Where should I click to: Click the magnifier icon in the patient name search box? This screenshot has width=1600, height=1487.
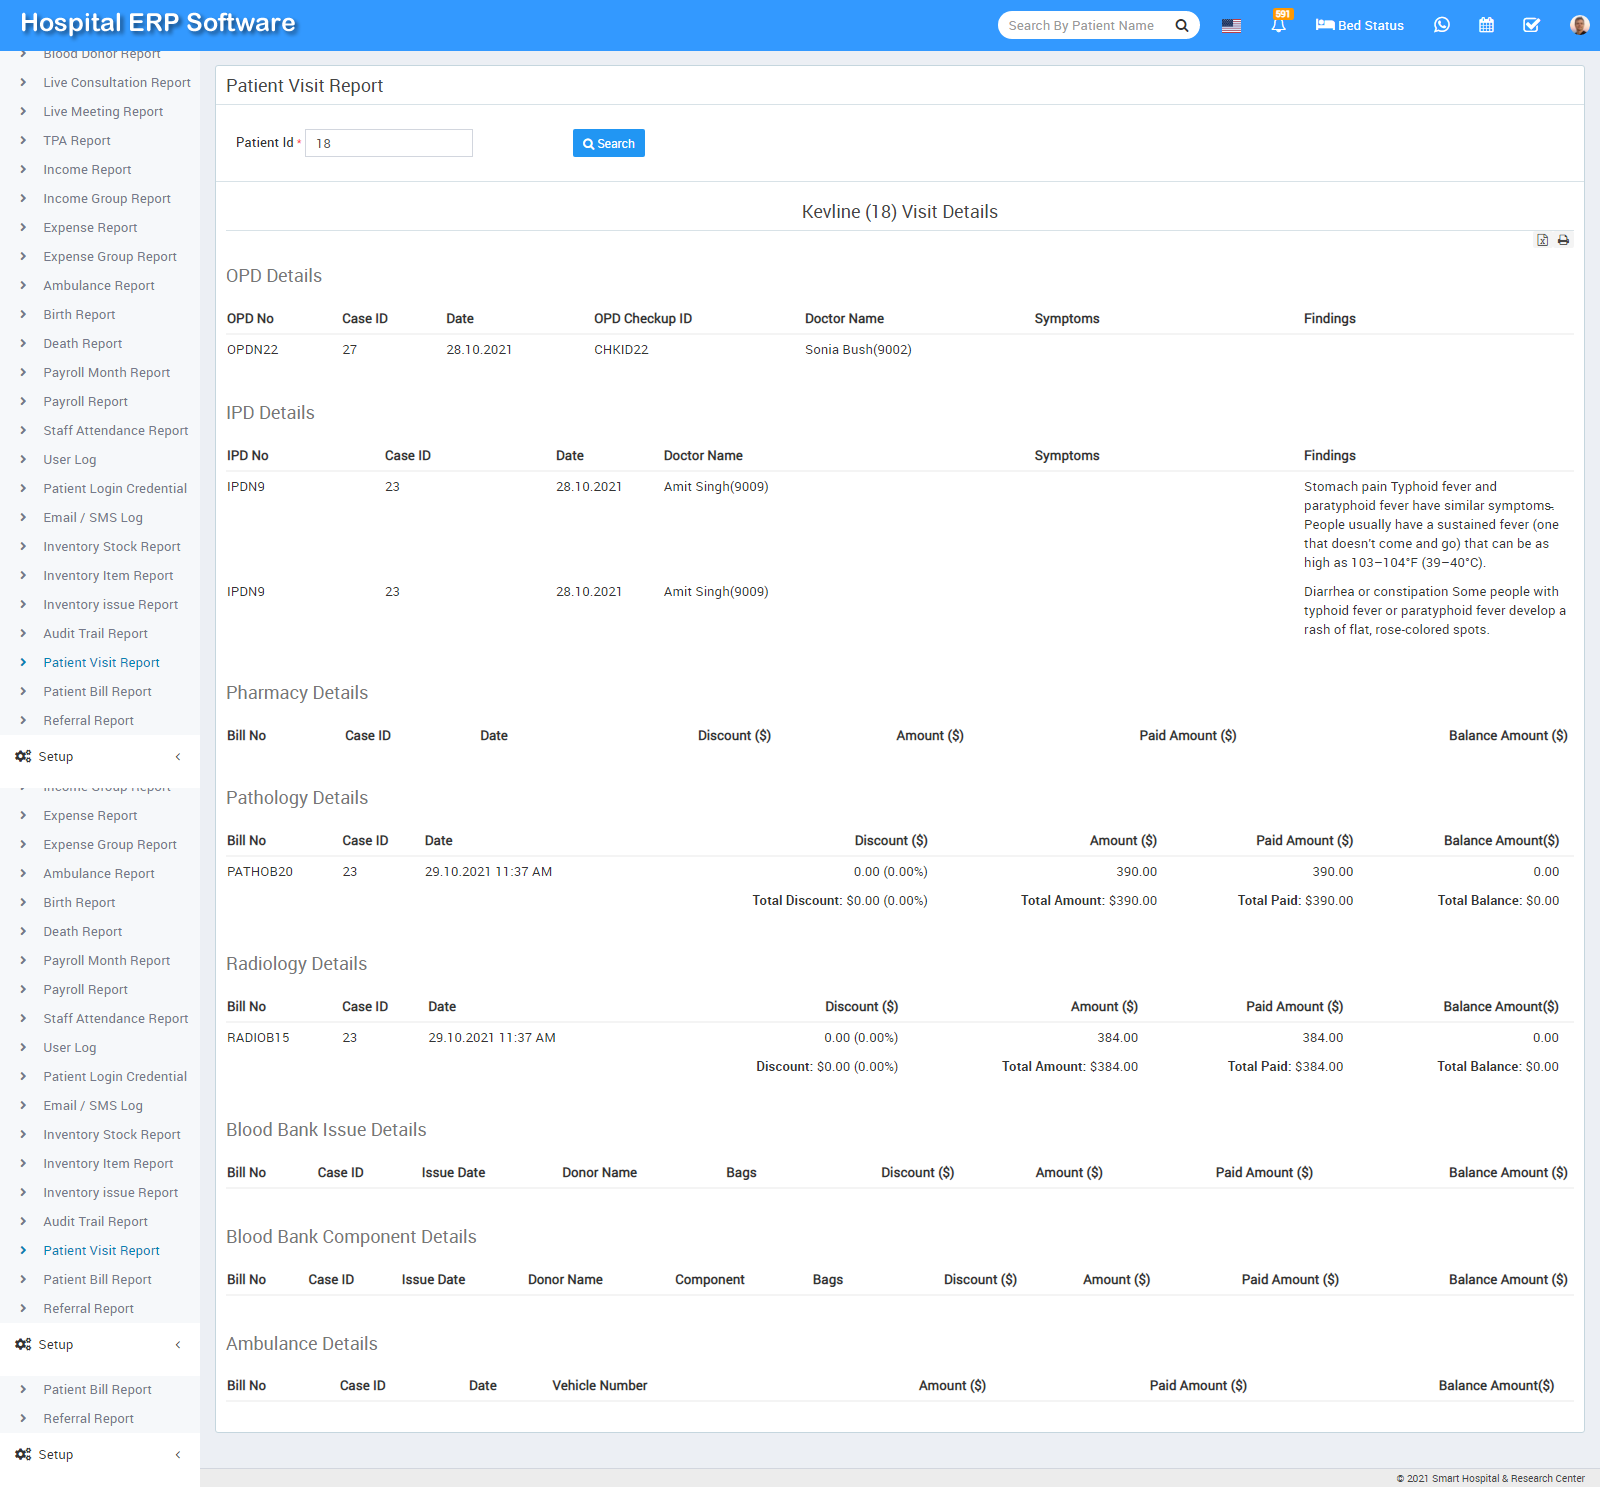point(1181,26)
